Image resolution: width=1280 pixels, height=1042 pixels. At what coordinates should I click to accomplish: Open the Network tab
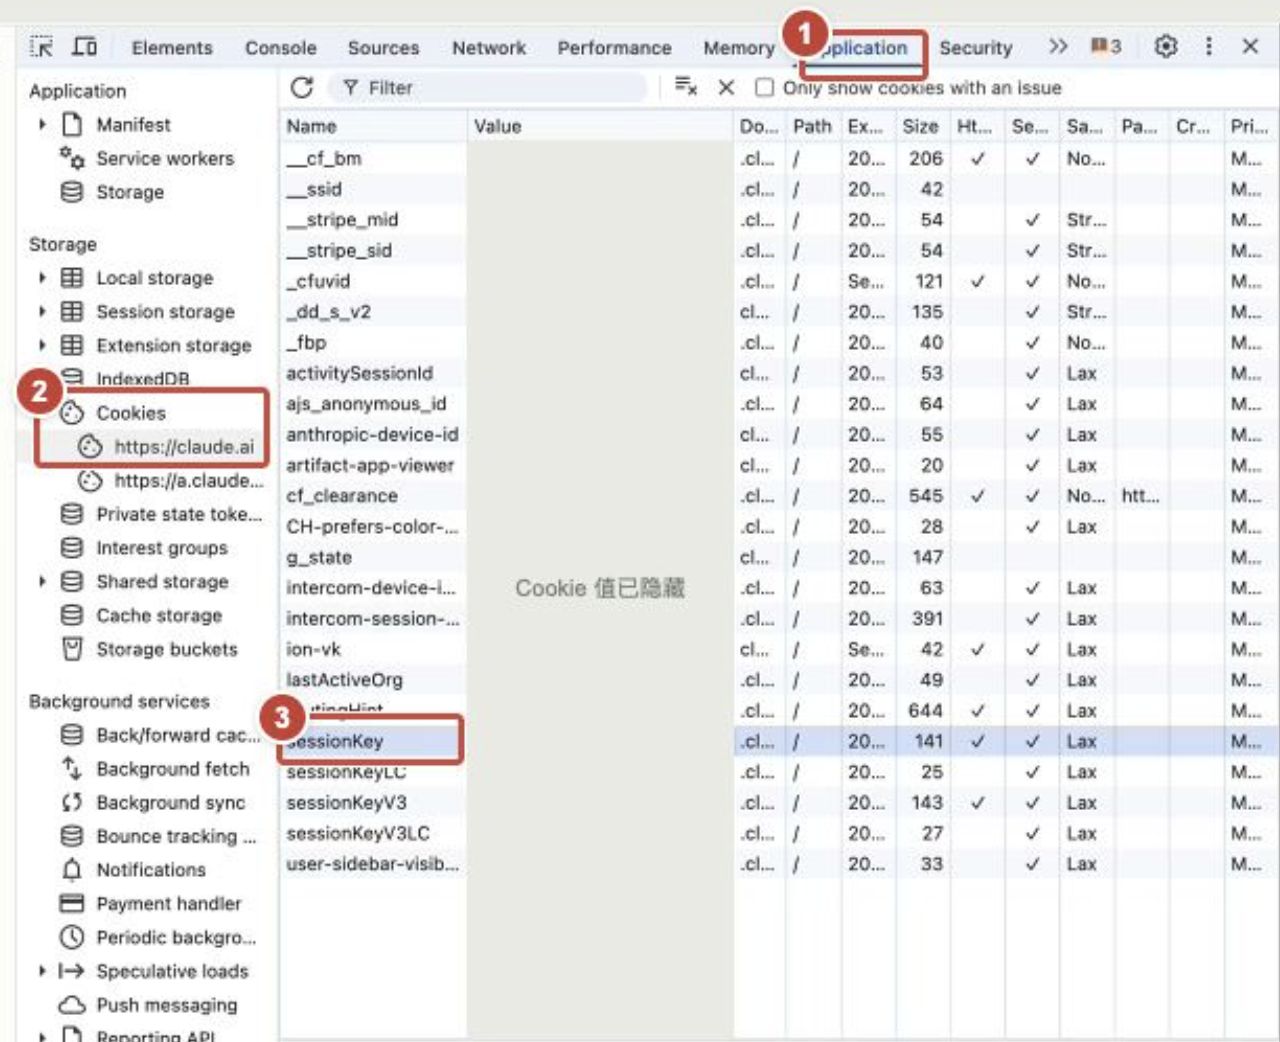[489, 48]
